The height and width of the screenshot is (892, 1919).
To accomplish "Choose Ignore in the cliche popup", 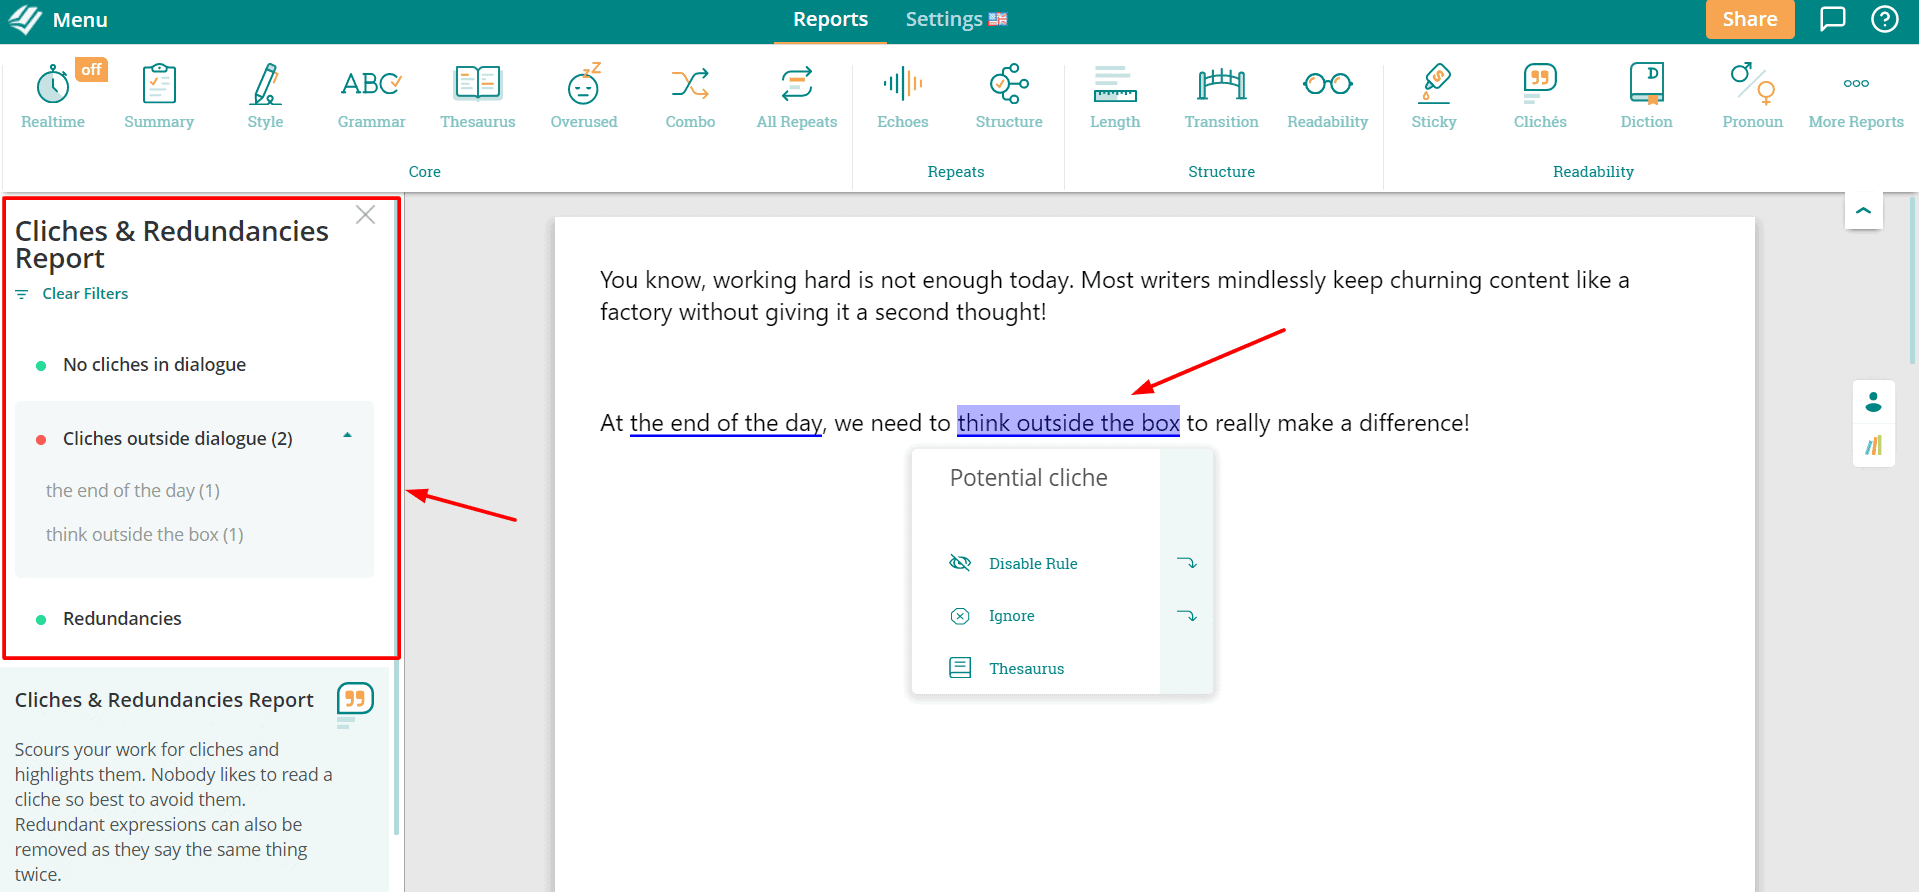I will pyautogui.click(x=1011, y=616).
